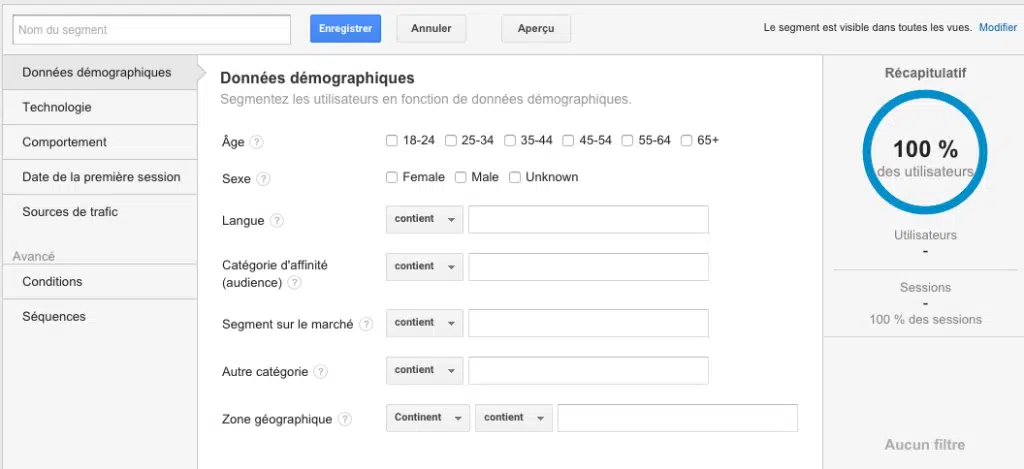Select the Séquences advanced option
Image resolution: width=1024 pixels, height=469 pixels.
(x=54, y=317)
